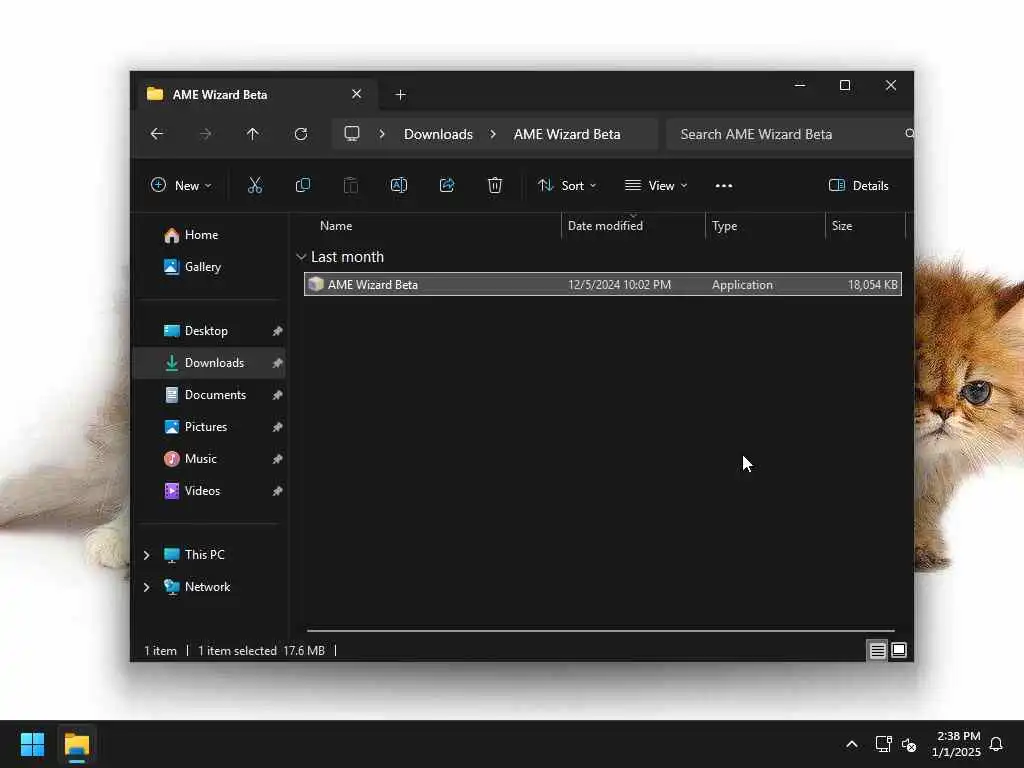Expand Network in navigation pane
This screenshot has width=1024, height=768.
pyautogui.click(x=146, y=586)
